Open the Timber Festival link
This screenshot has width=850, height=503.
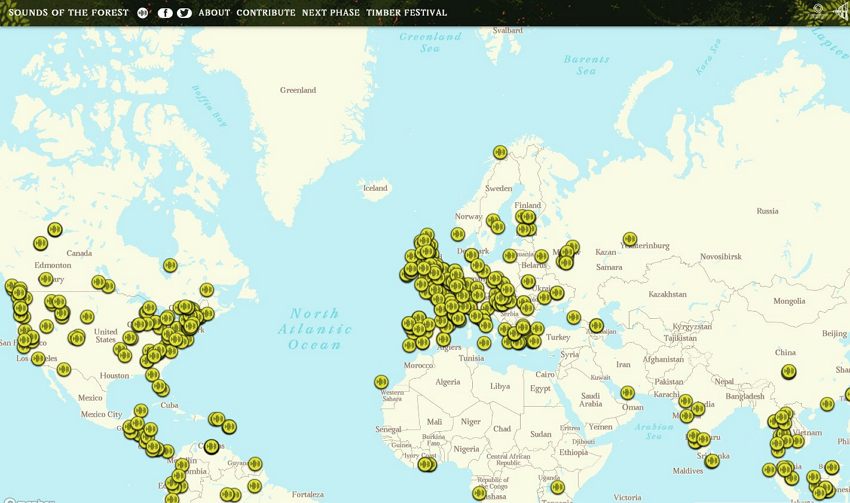(x=407, y=12)
